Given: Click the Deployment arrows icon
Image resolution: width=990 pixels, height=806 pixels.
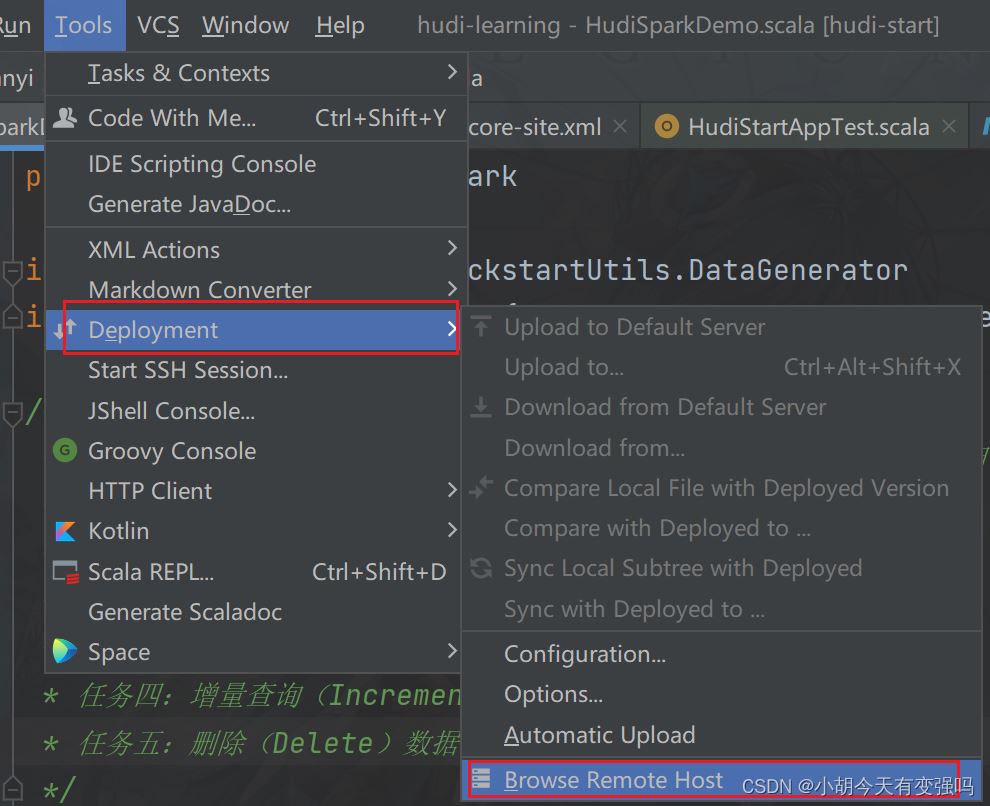Looking at the screenshot, I should [x=65, y=329].
